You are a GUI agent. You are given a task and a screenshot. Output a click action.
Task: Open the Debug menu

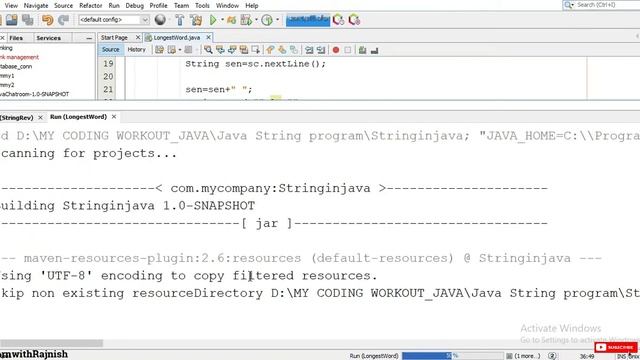pos(134,6)
